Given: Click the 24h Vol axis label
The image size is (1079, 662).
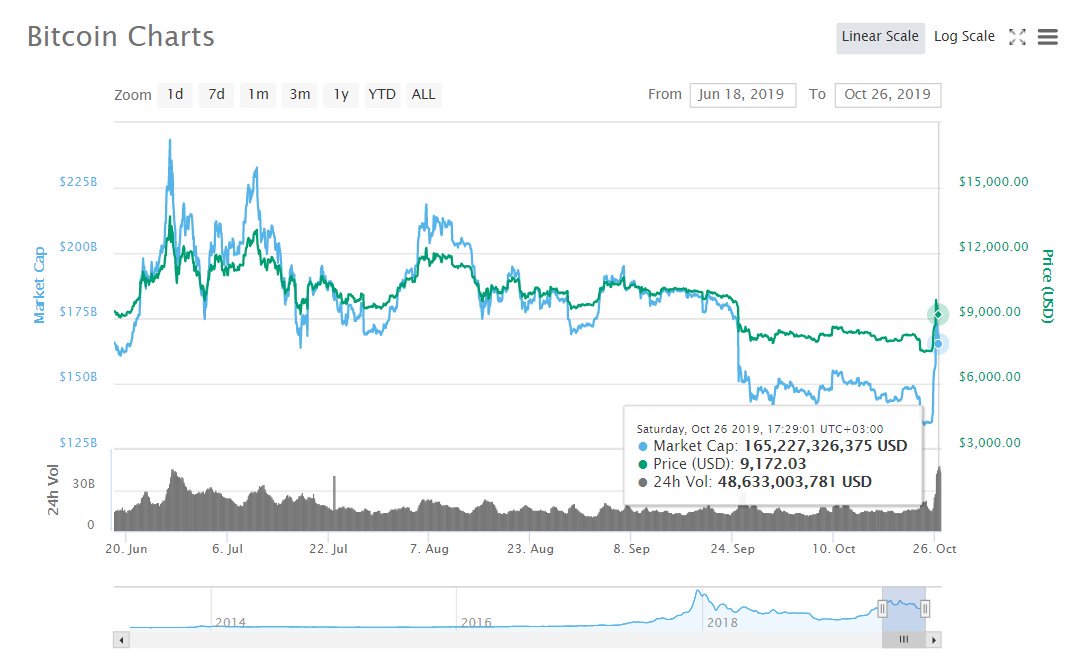Looking at the screenshot, I should click(53, 489).
